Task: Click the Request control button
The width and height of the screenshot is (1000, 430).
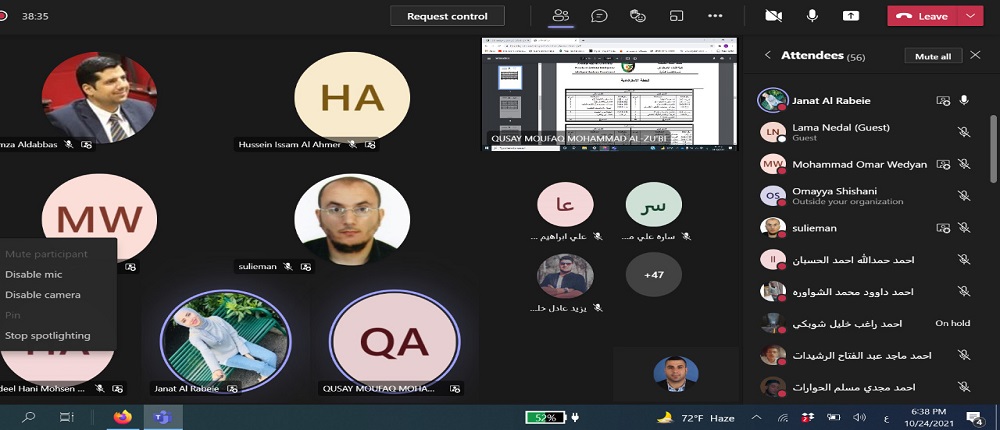Action: point(447,16)
